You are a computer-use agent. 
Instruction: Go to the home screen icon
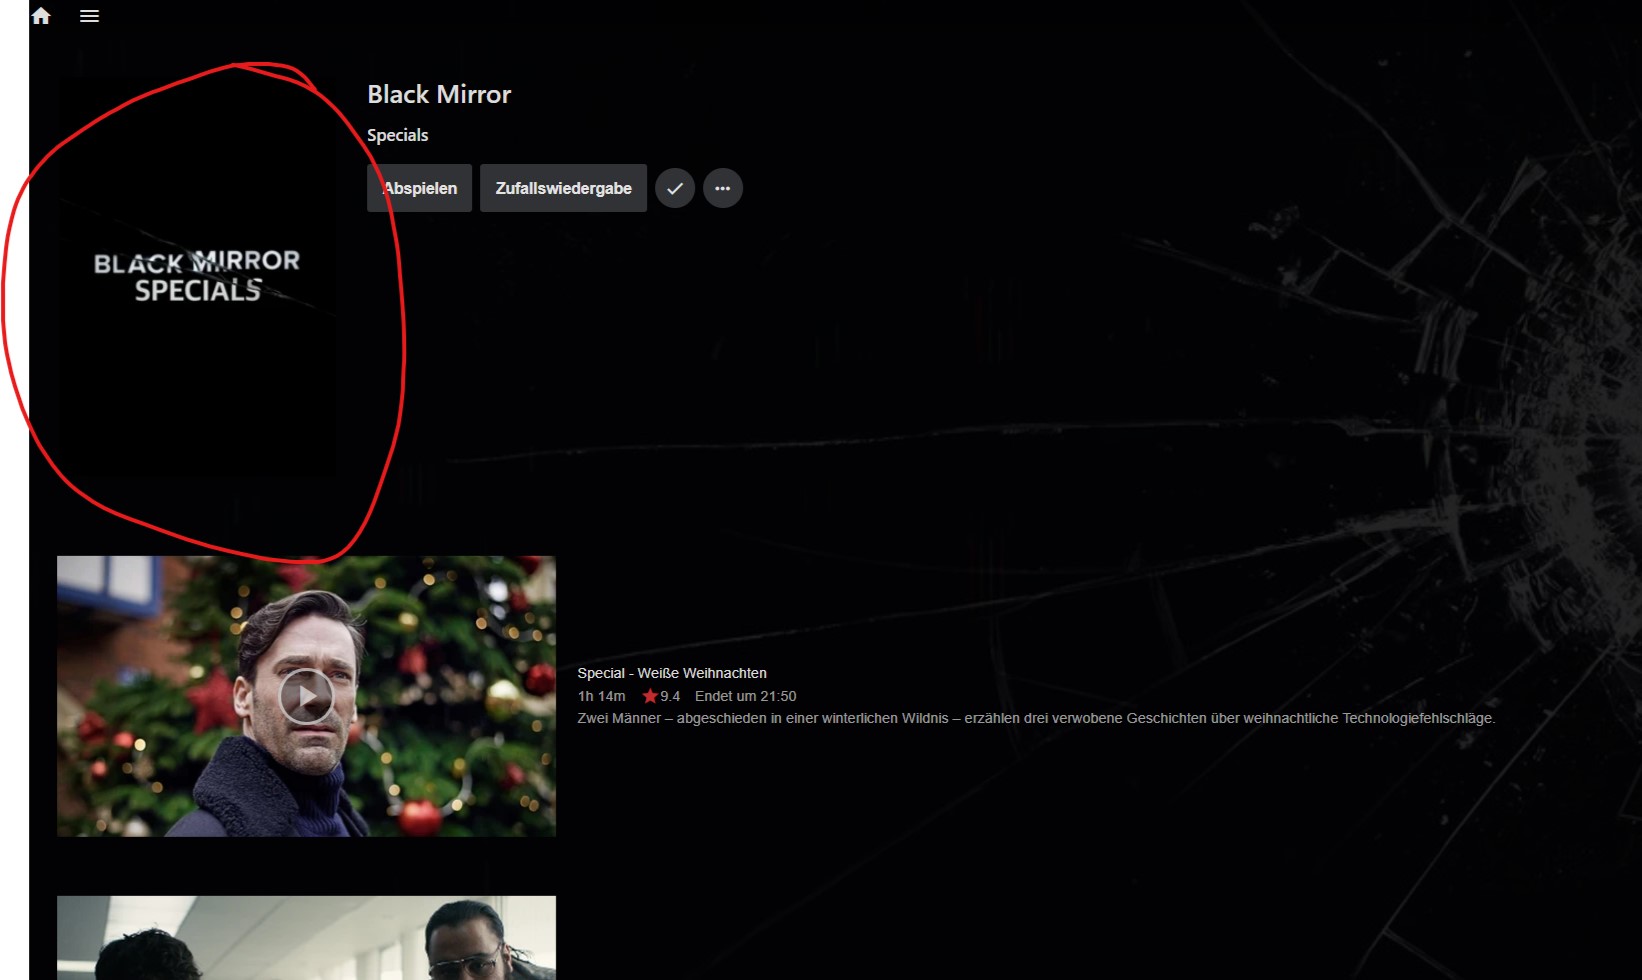tap(41, 16)
